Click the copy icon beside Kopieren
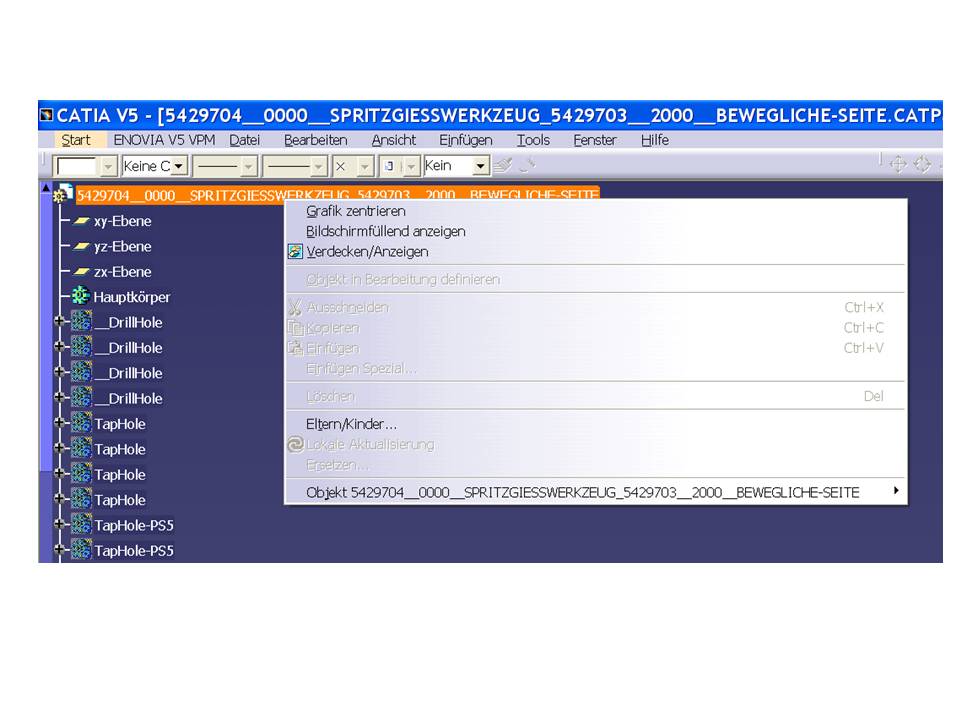 296,328
